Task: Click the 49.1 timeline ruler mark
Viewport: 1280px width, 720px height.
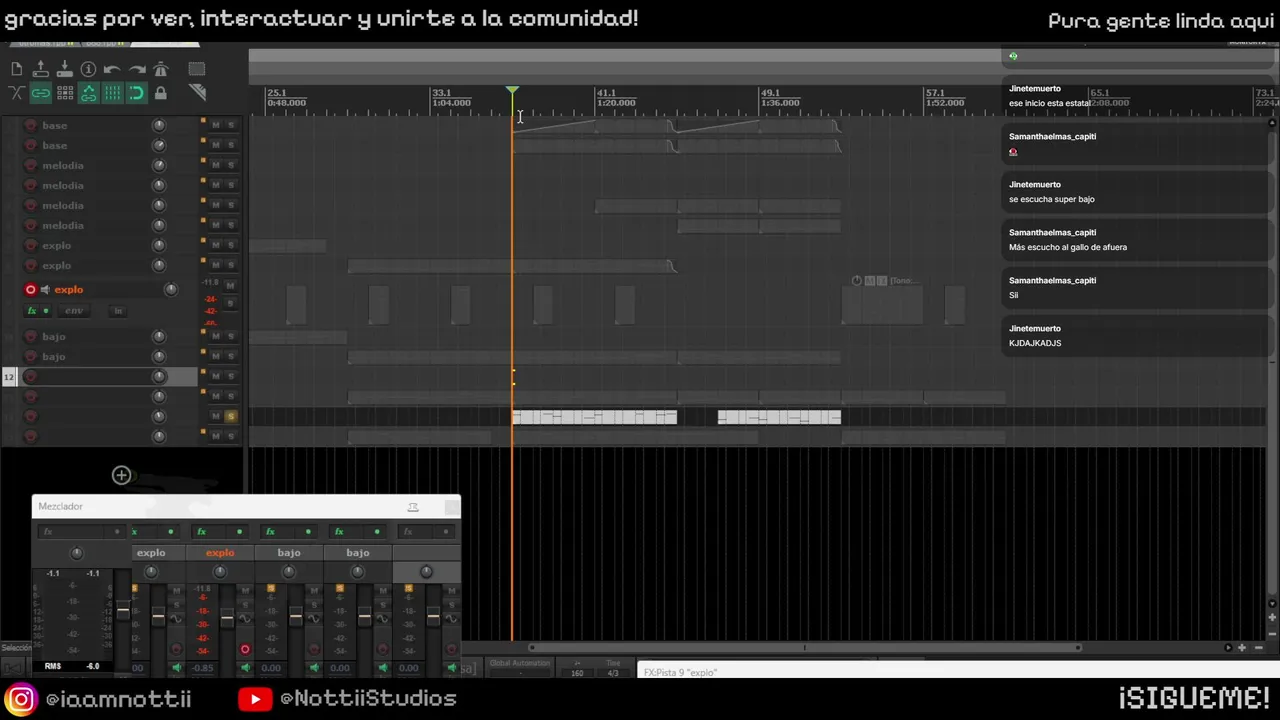Action: (770, 93)
